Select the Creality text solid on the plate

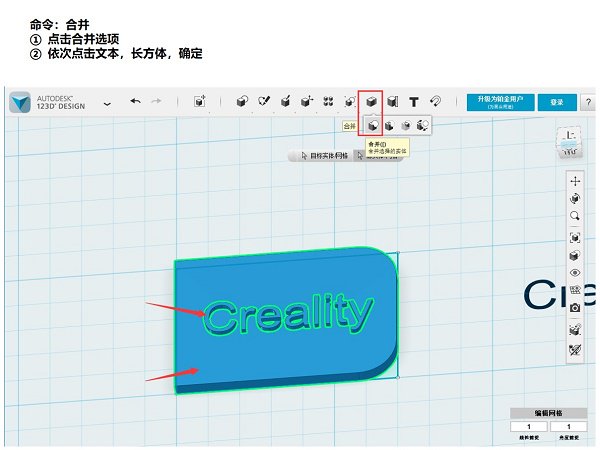tap(288, 315)
